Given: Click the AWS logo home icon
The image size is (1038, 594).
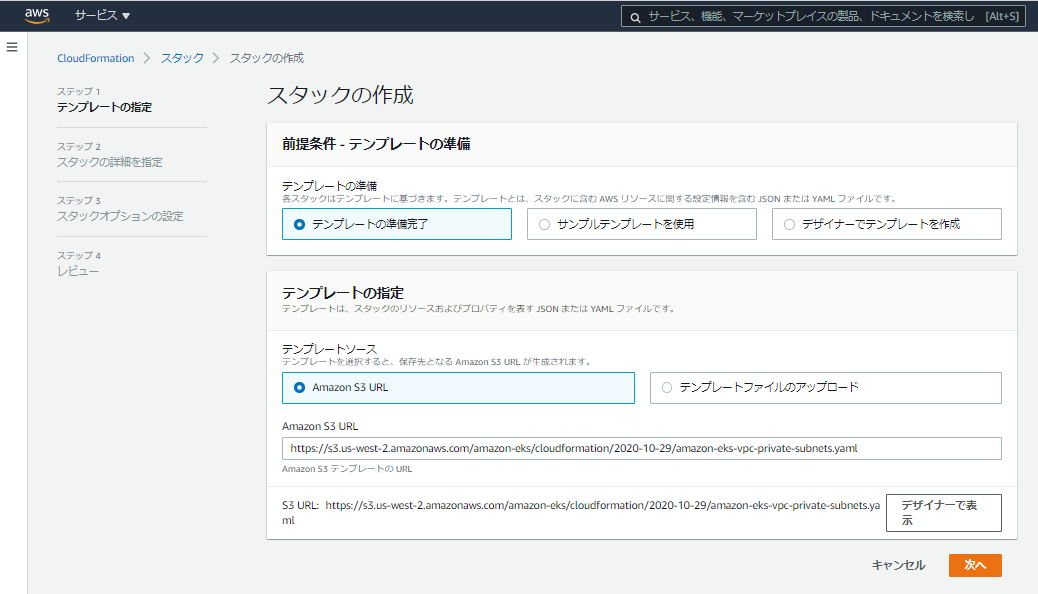Looking at the screenshot, I should pos(37,15).
